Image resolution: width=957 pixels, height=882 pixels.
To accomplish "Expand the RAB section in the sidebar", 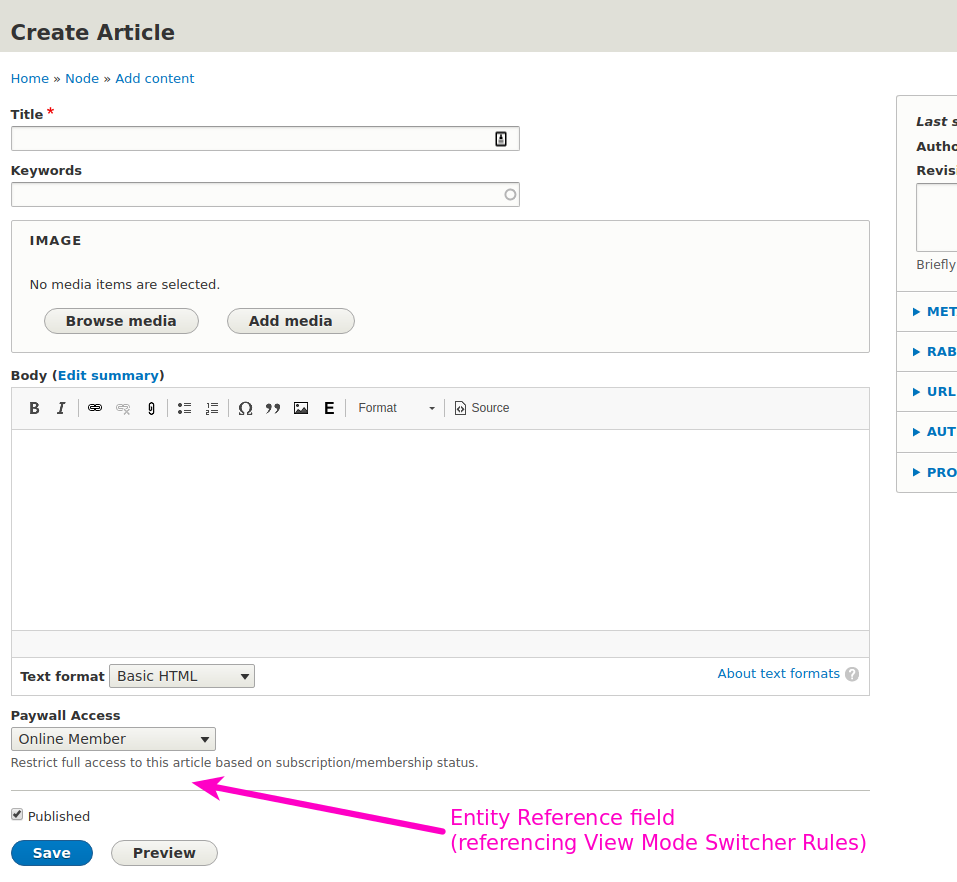I will [934, 352].
